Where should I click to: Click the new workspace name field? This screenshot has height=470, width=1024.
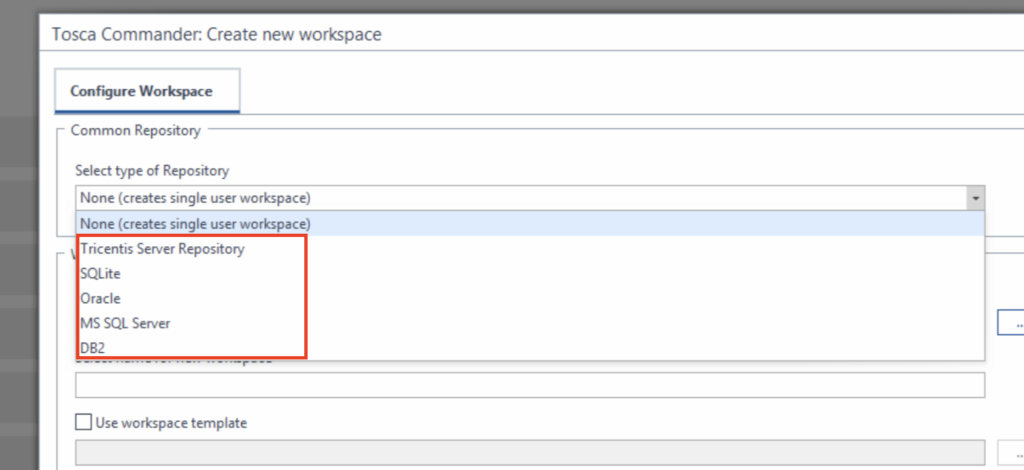[530, 384]
